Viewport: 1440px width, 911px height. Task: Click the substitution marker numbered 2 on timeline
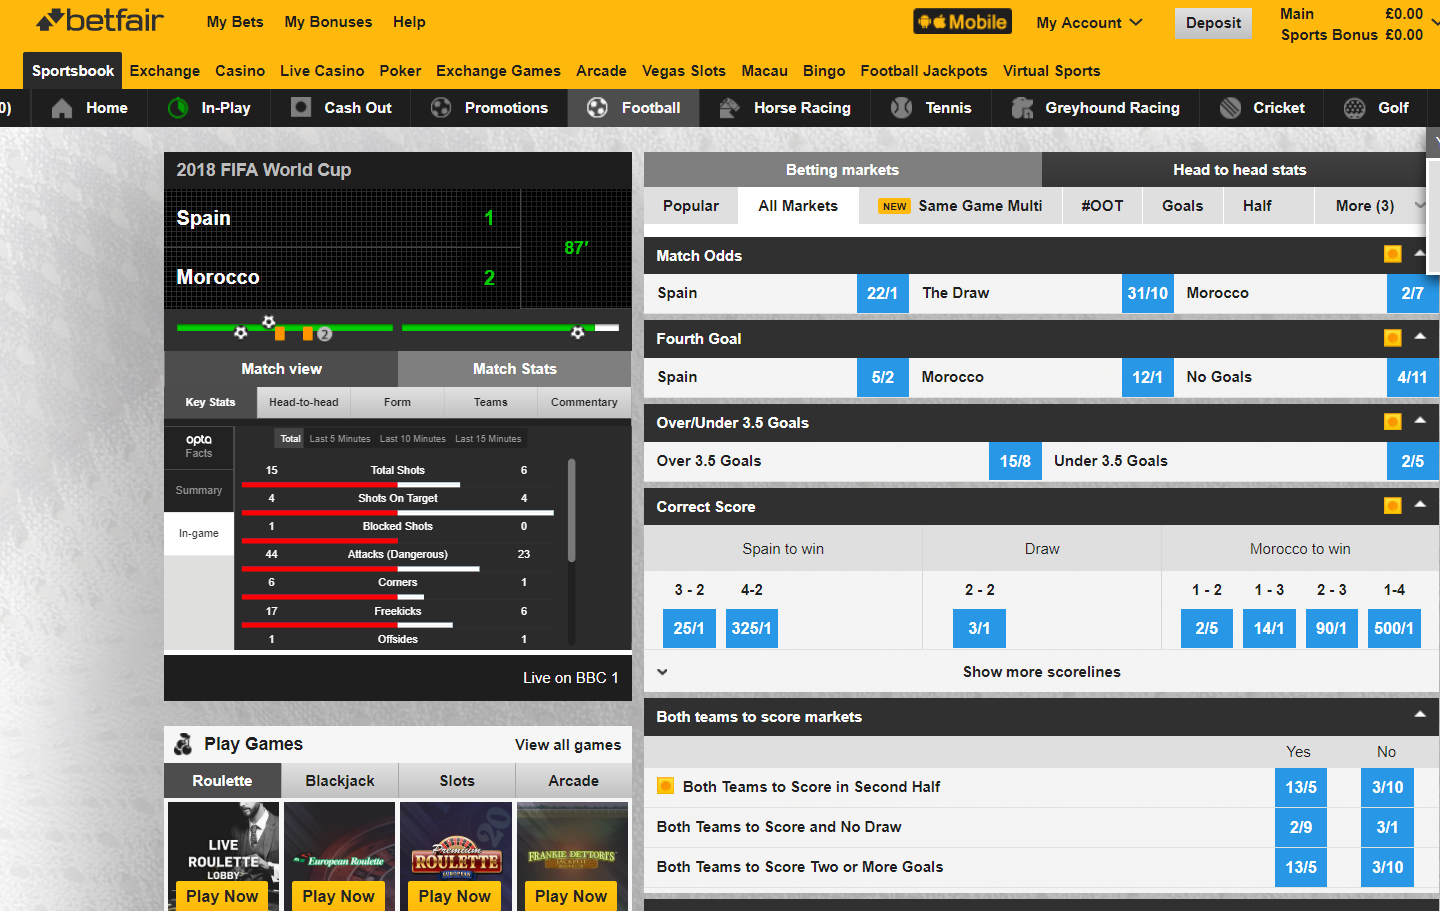324,334
